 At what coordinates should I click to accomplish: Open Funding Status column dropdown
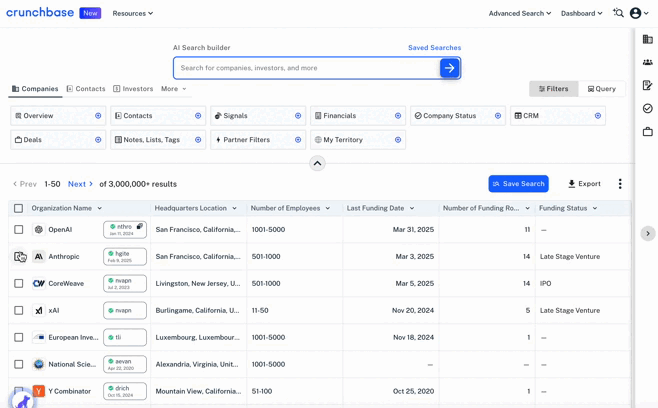click(595, 208)
